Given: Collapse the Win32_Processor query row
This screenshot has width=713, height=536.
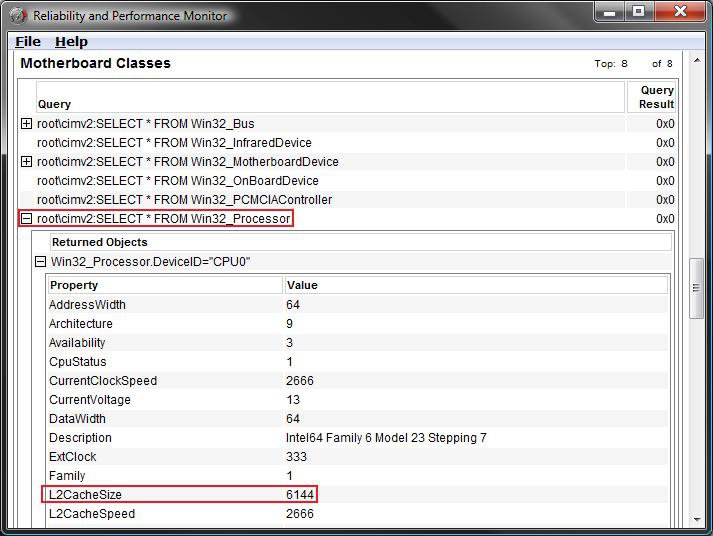Looking at the screenshot, I should 27,219.
